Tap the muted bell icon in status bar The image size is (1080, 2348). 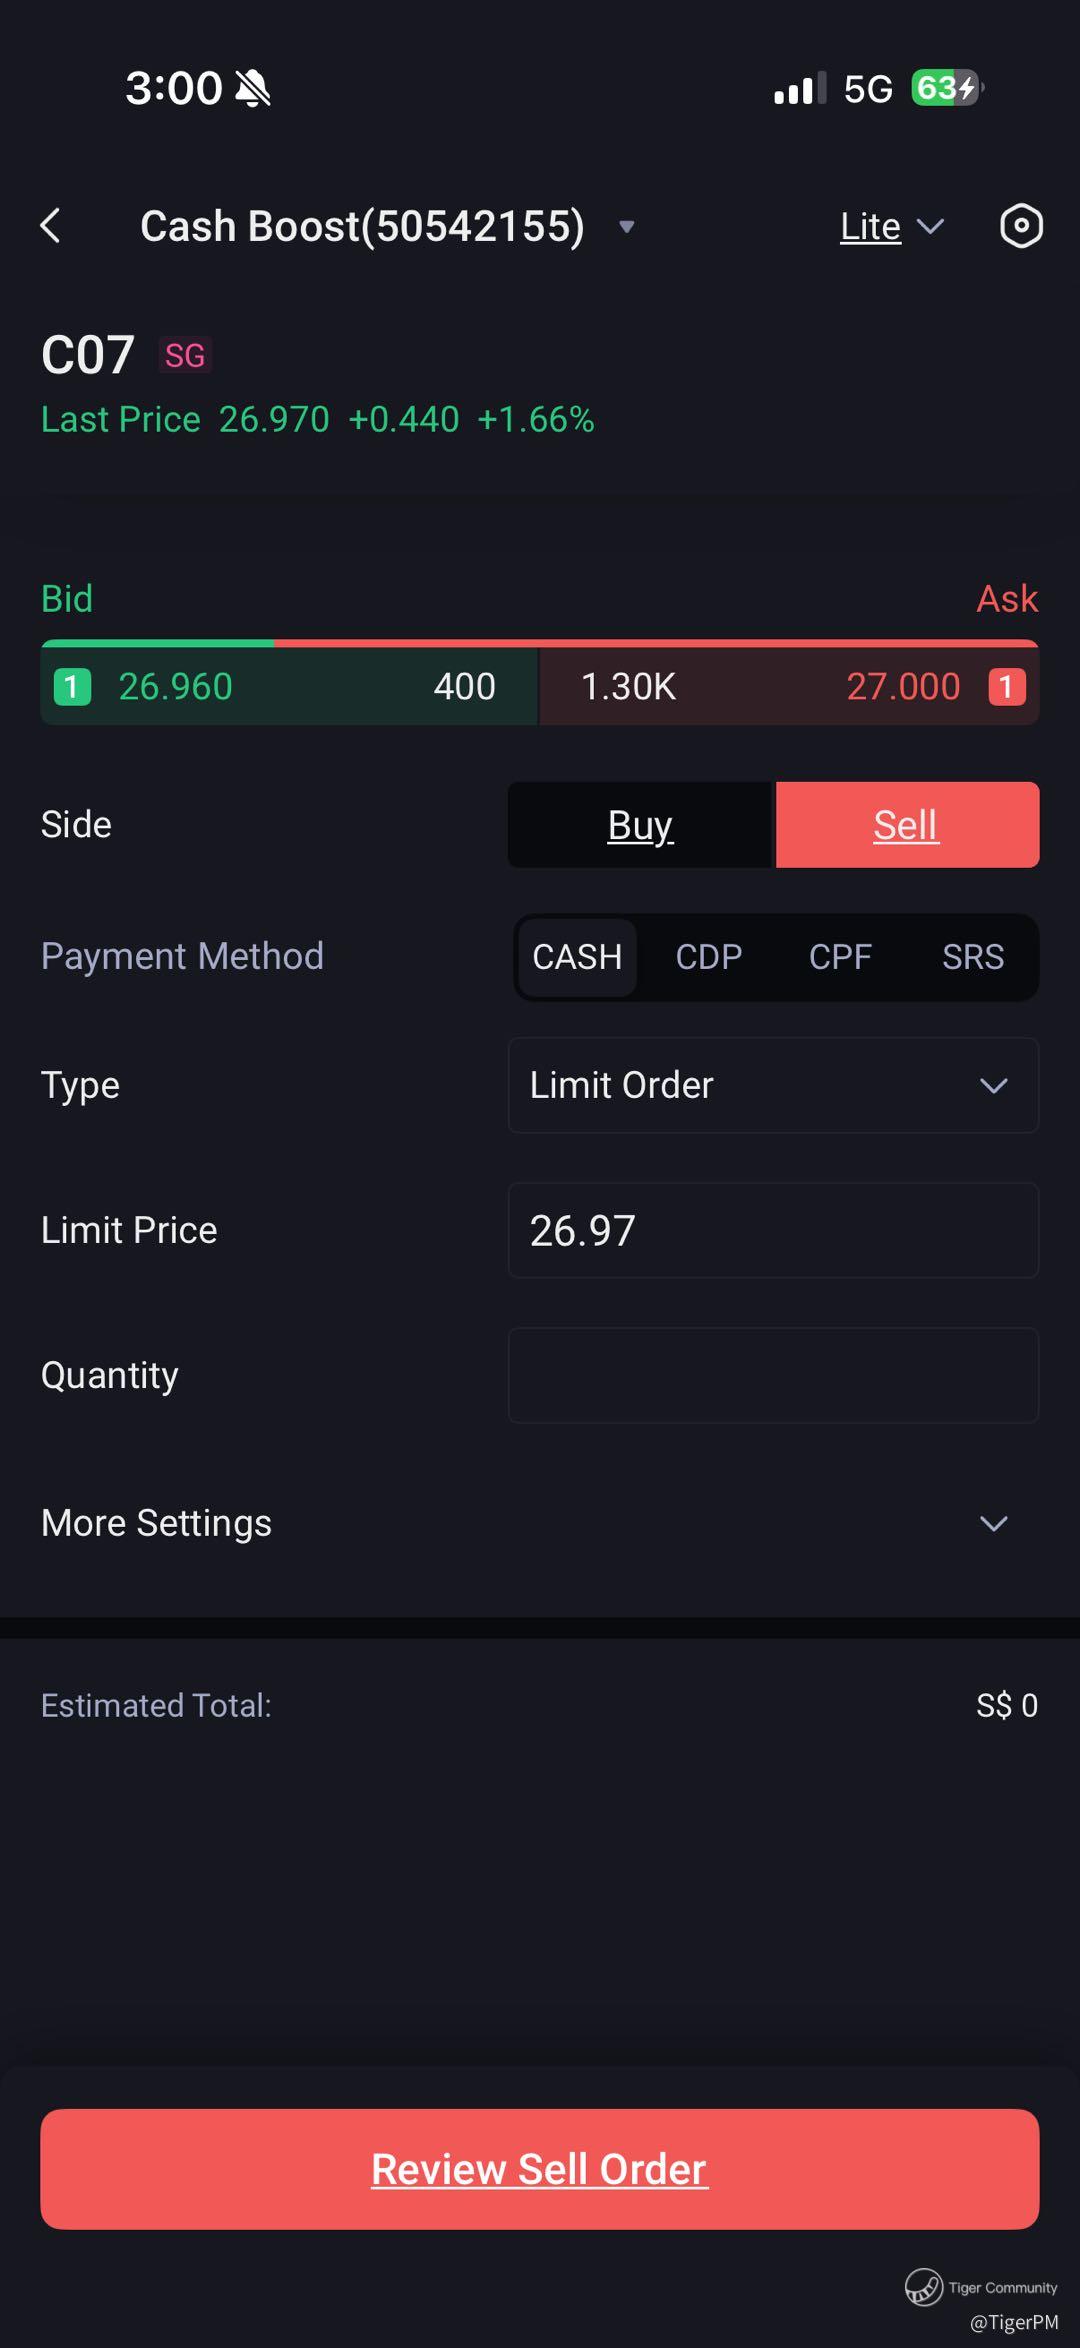253,88
